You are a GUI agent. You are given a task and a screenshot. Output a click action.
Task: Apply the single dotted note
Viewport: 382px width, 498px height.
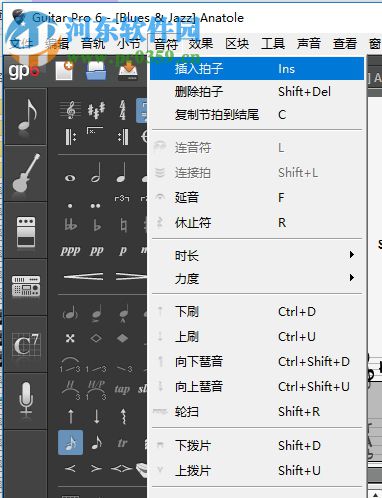(x=70, y=206)
